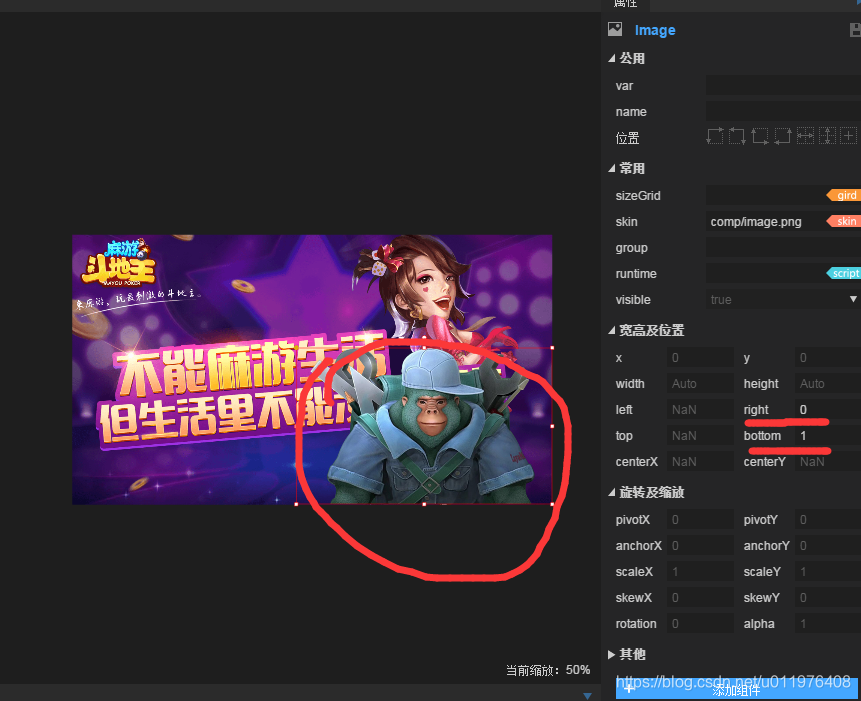The height and width of the screenshot is (701, 861).
Task: Open the blog.csdn.net link
Action: [733, 680]
